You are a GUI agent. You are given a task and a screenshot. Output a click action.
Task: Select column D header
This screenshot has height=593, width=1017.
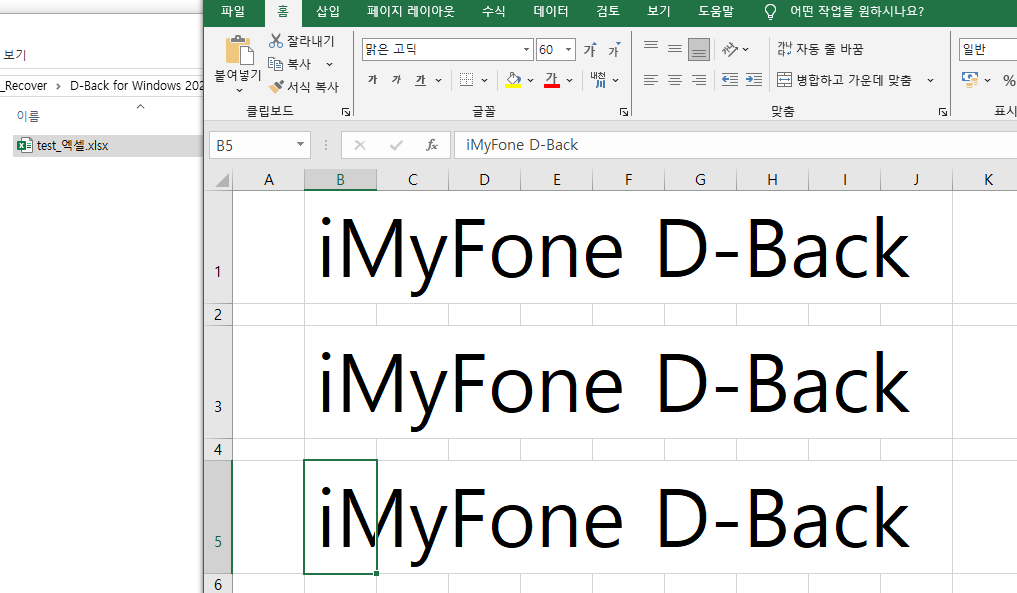click(x=484, y=180)
